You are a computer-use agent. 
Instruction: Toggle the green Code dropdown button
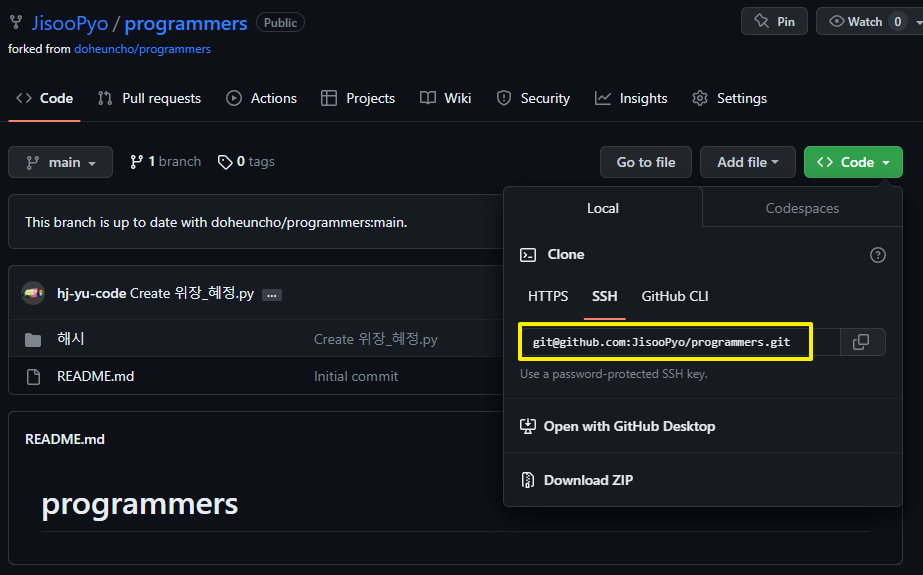click(853, 162)
